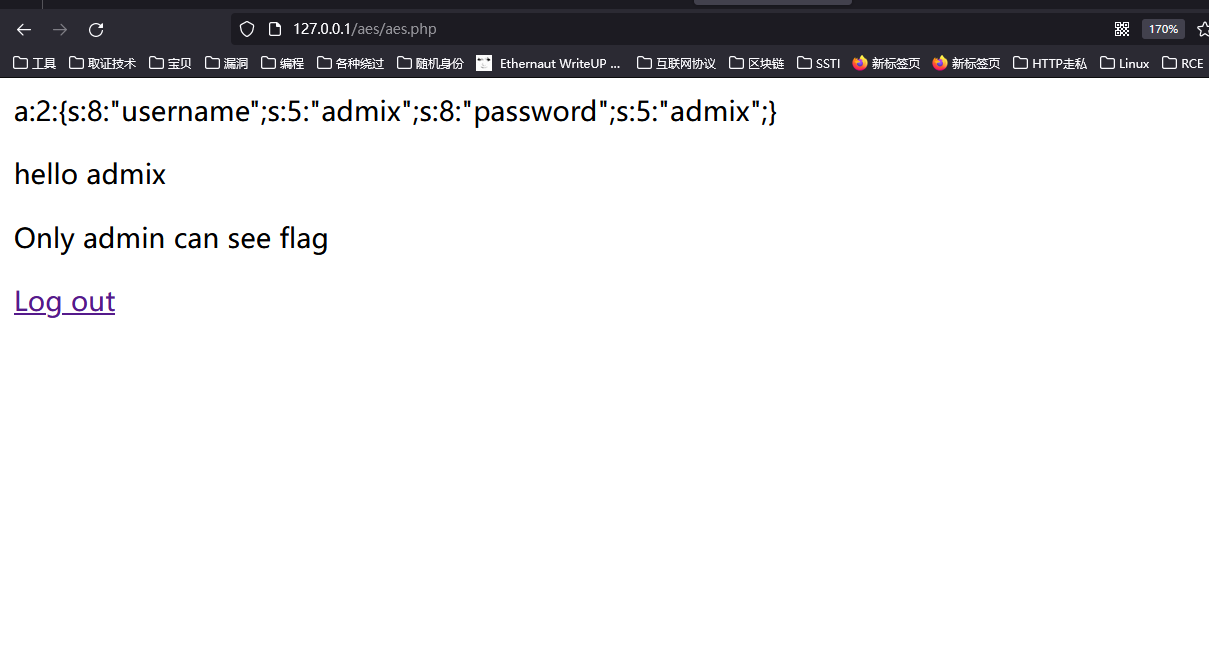Reset the 170% zoom level badge
Viewport: 1209px width, 652px height.
[1163, 29]
